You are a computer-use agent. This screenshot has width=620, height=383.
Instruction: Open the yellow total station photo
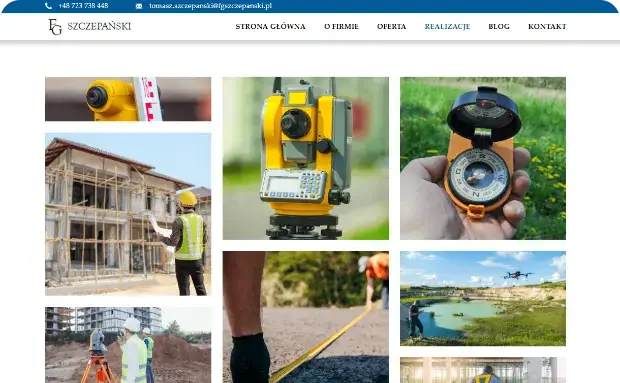[x=306, y=158]
